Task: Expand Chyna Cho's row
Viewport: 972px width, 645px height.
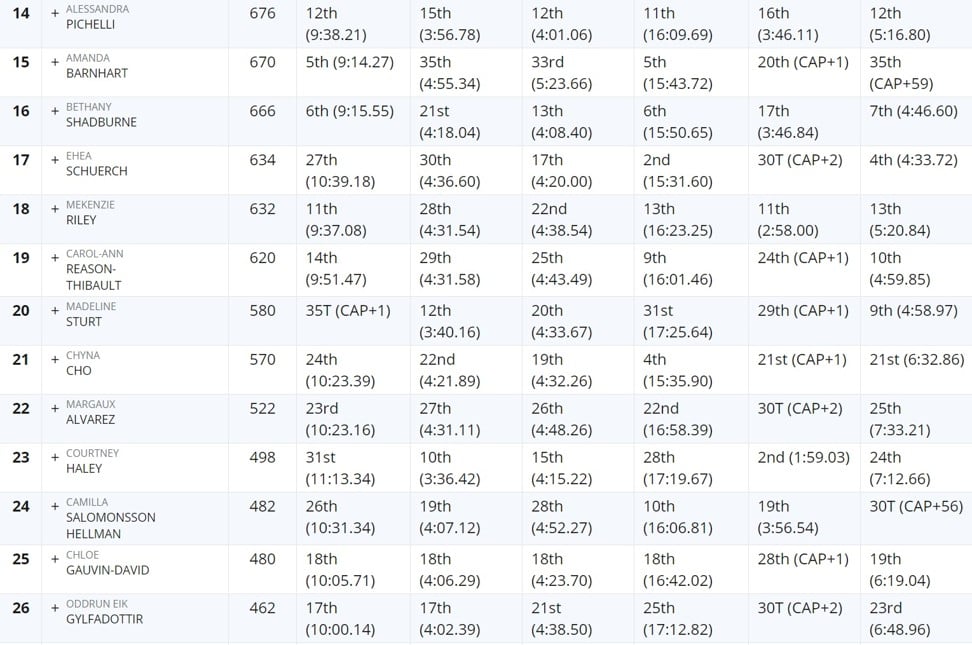Action: pyautogui.click(x=55, y=360)
